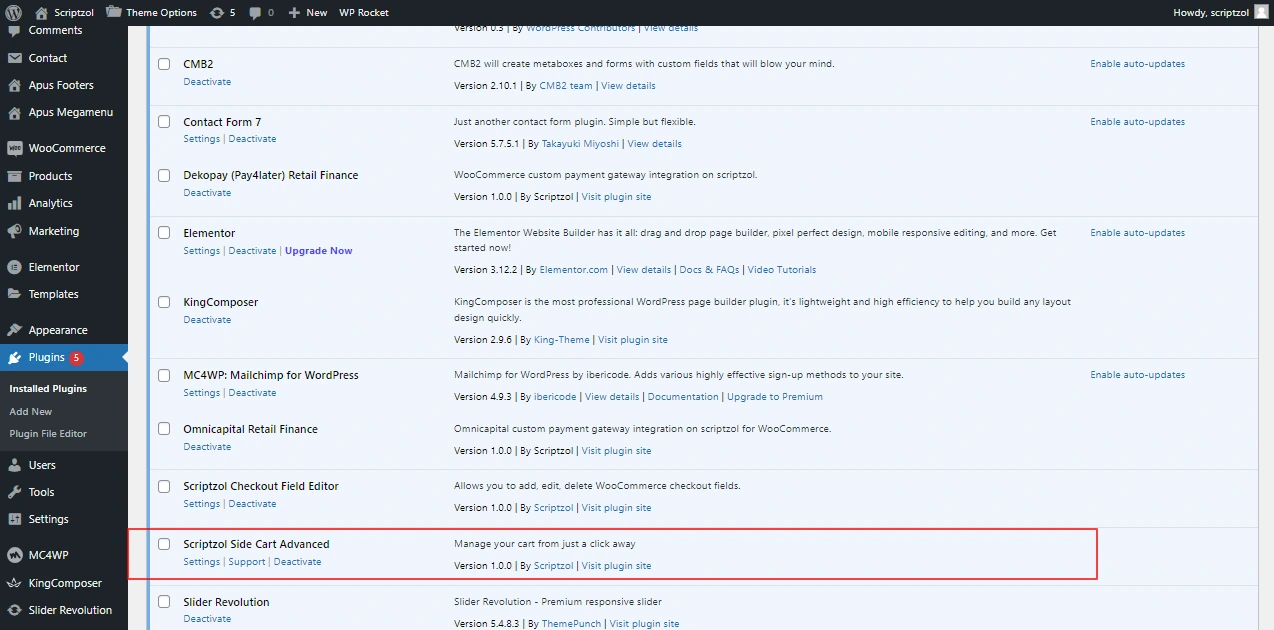Image resolution: width=1274 pixels, height=630 pixels.
Task: Click the Users sidebar icon
Action: (x=14, y=465)
